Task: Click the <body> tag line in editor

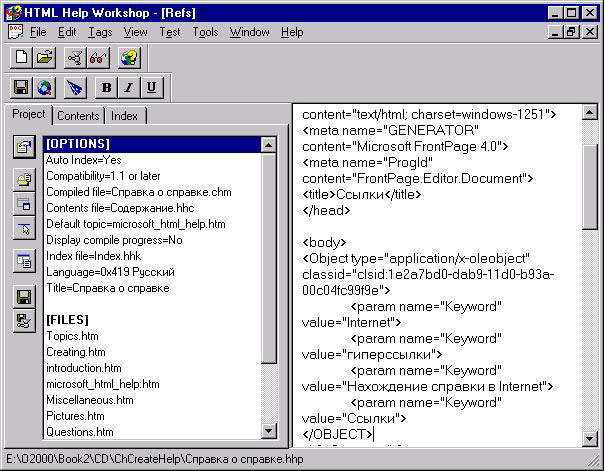Action: point(324,243)
